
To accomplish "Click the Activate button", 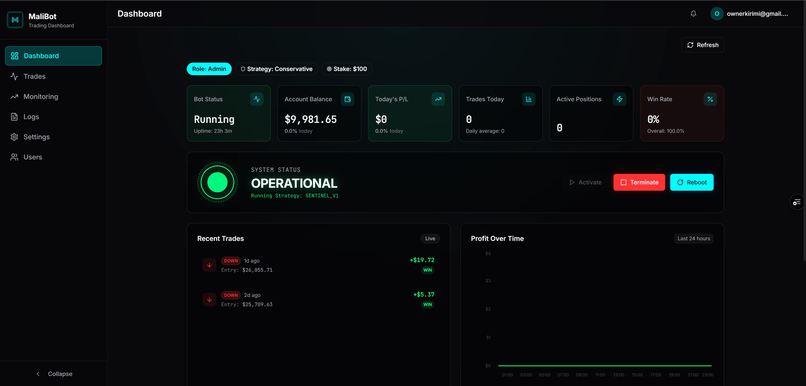I will pos(585,182).
